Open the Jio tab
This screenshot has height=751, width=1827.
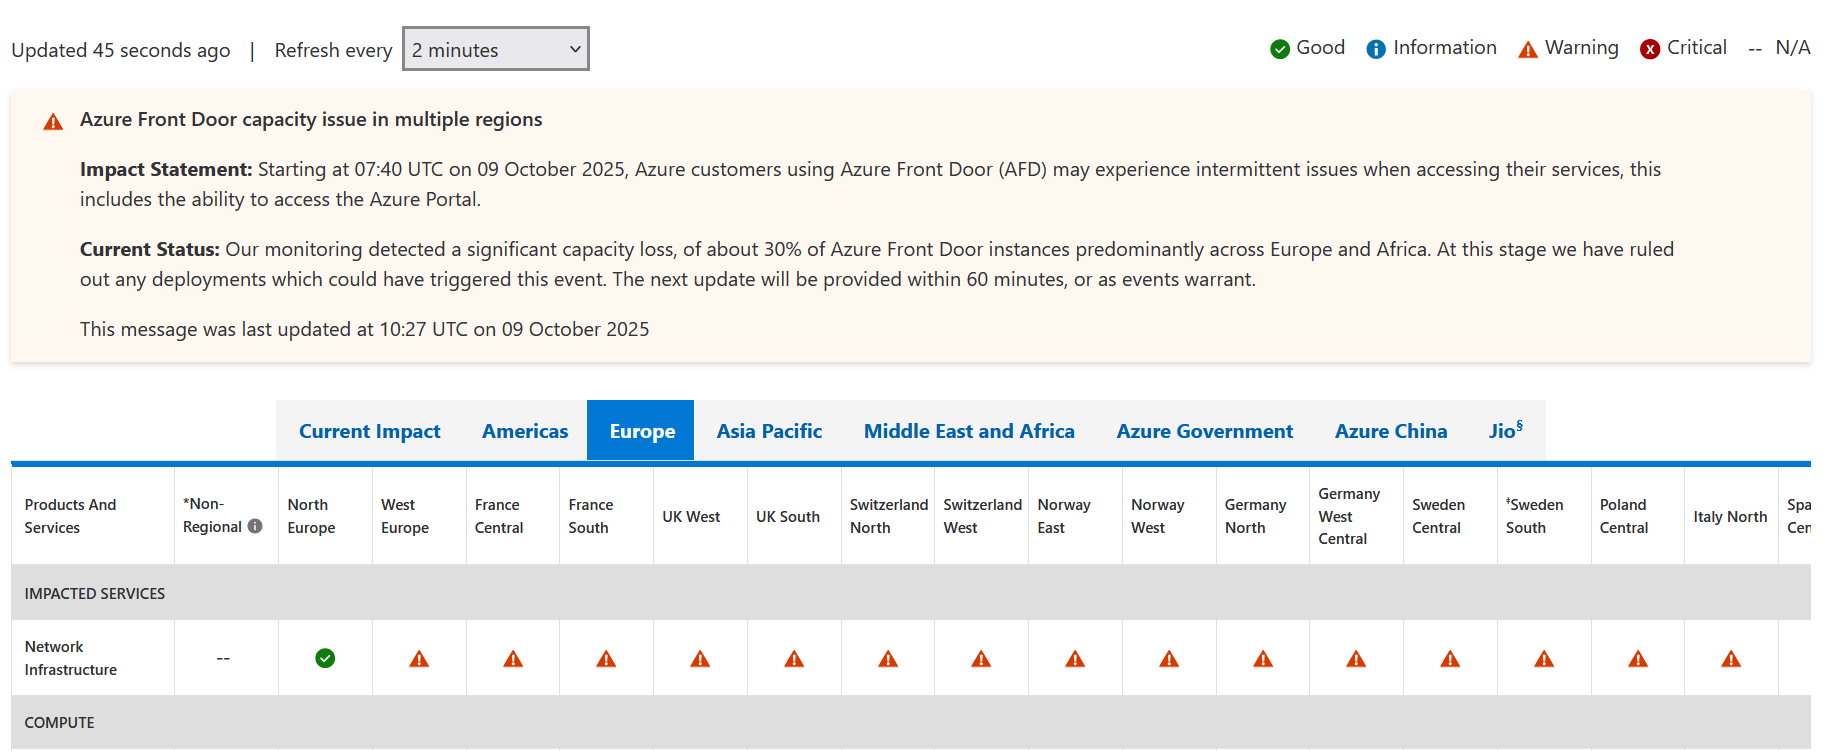coord(1505,431)
